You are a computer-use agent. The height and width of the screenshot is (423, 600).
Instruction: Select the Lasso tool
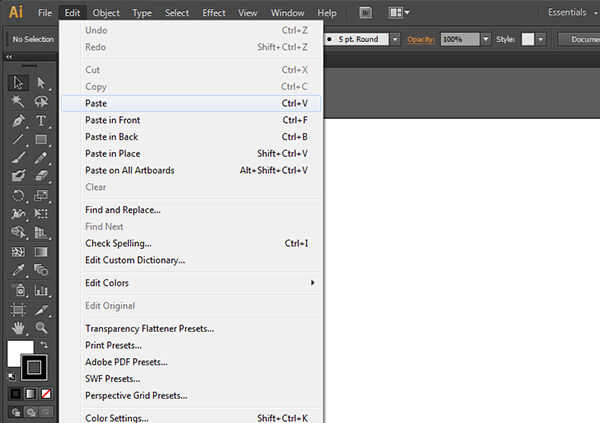point(41,101)
